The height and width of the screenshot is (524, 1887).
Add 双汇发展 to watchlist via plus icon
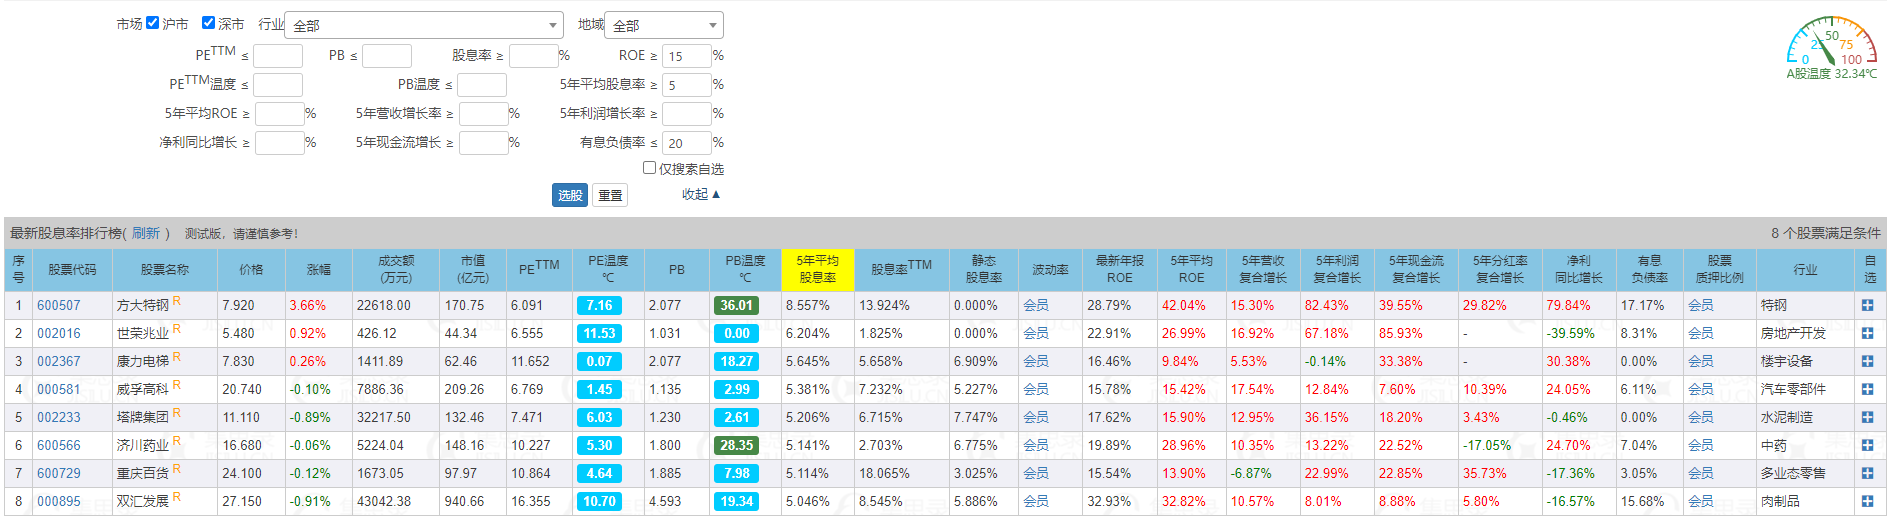(1867, 502)
